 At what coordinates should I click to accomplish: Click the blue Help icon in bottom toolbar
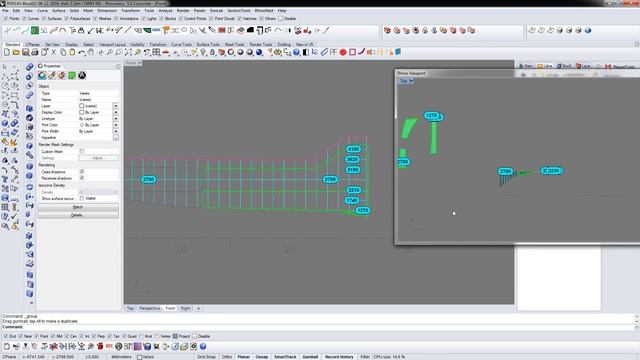coord(203,347)
